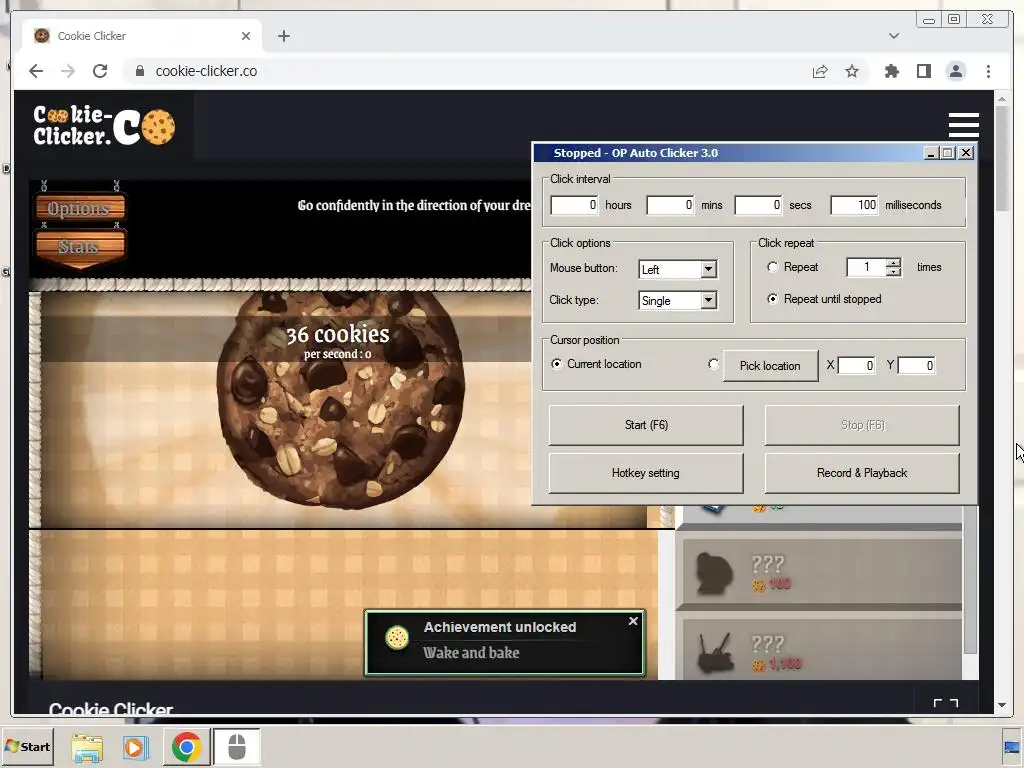Close the Cookie Clicker tab

[246, 36]
